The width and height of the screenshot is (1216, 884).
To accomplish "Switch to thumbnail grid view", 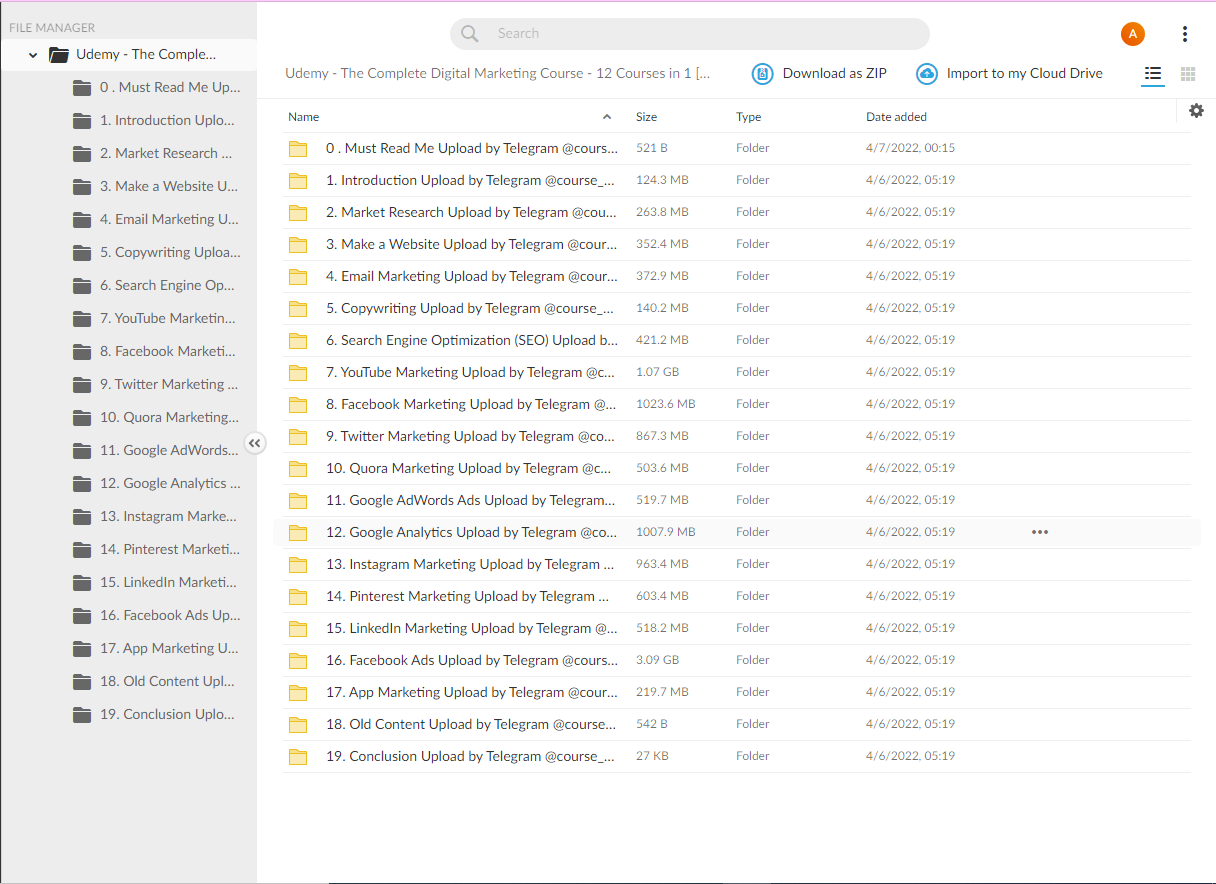I will click(1188, 74).
